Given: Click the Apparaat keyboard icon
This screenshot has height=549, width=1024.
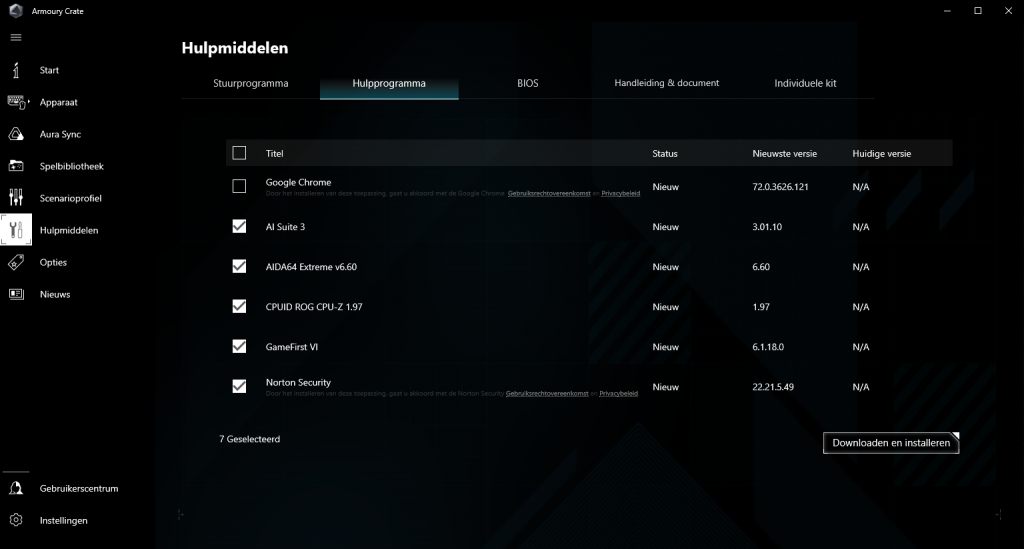Looking at the screenshot, I should 16,102.
